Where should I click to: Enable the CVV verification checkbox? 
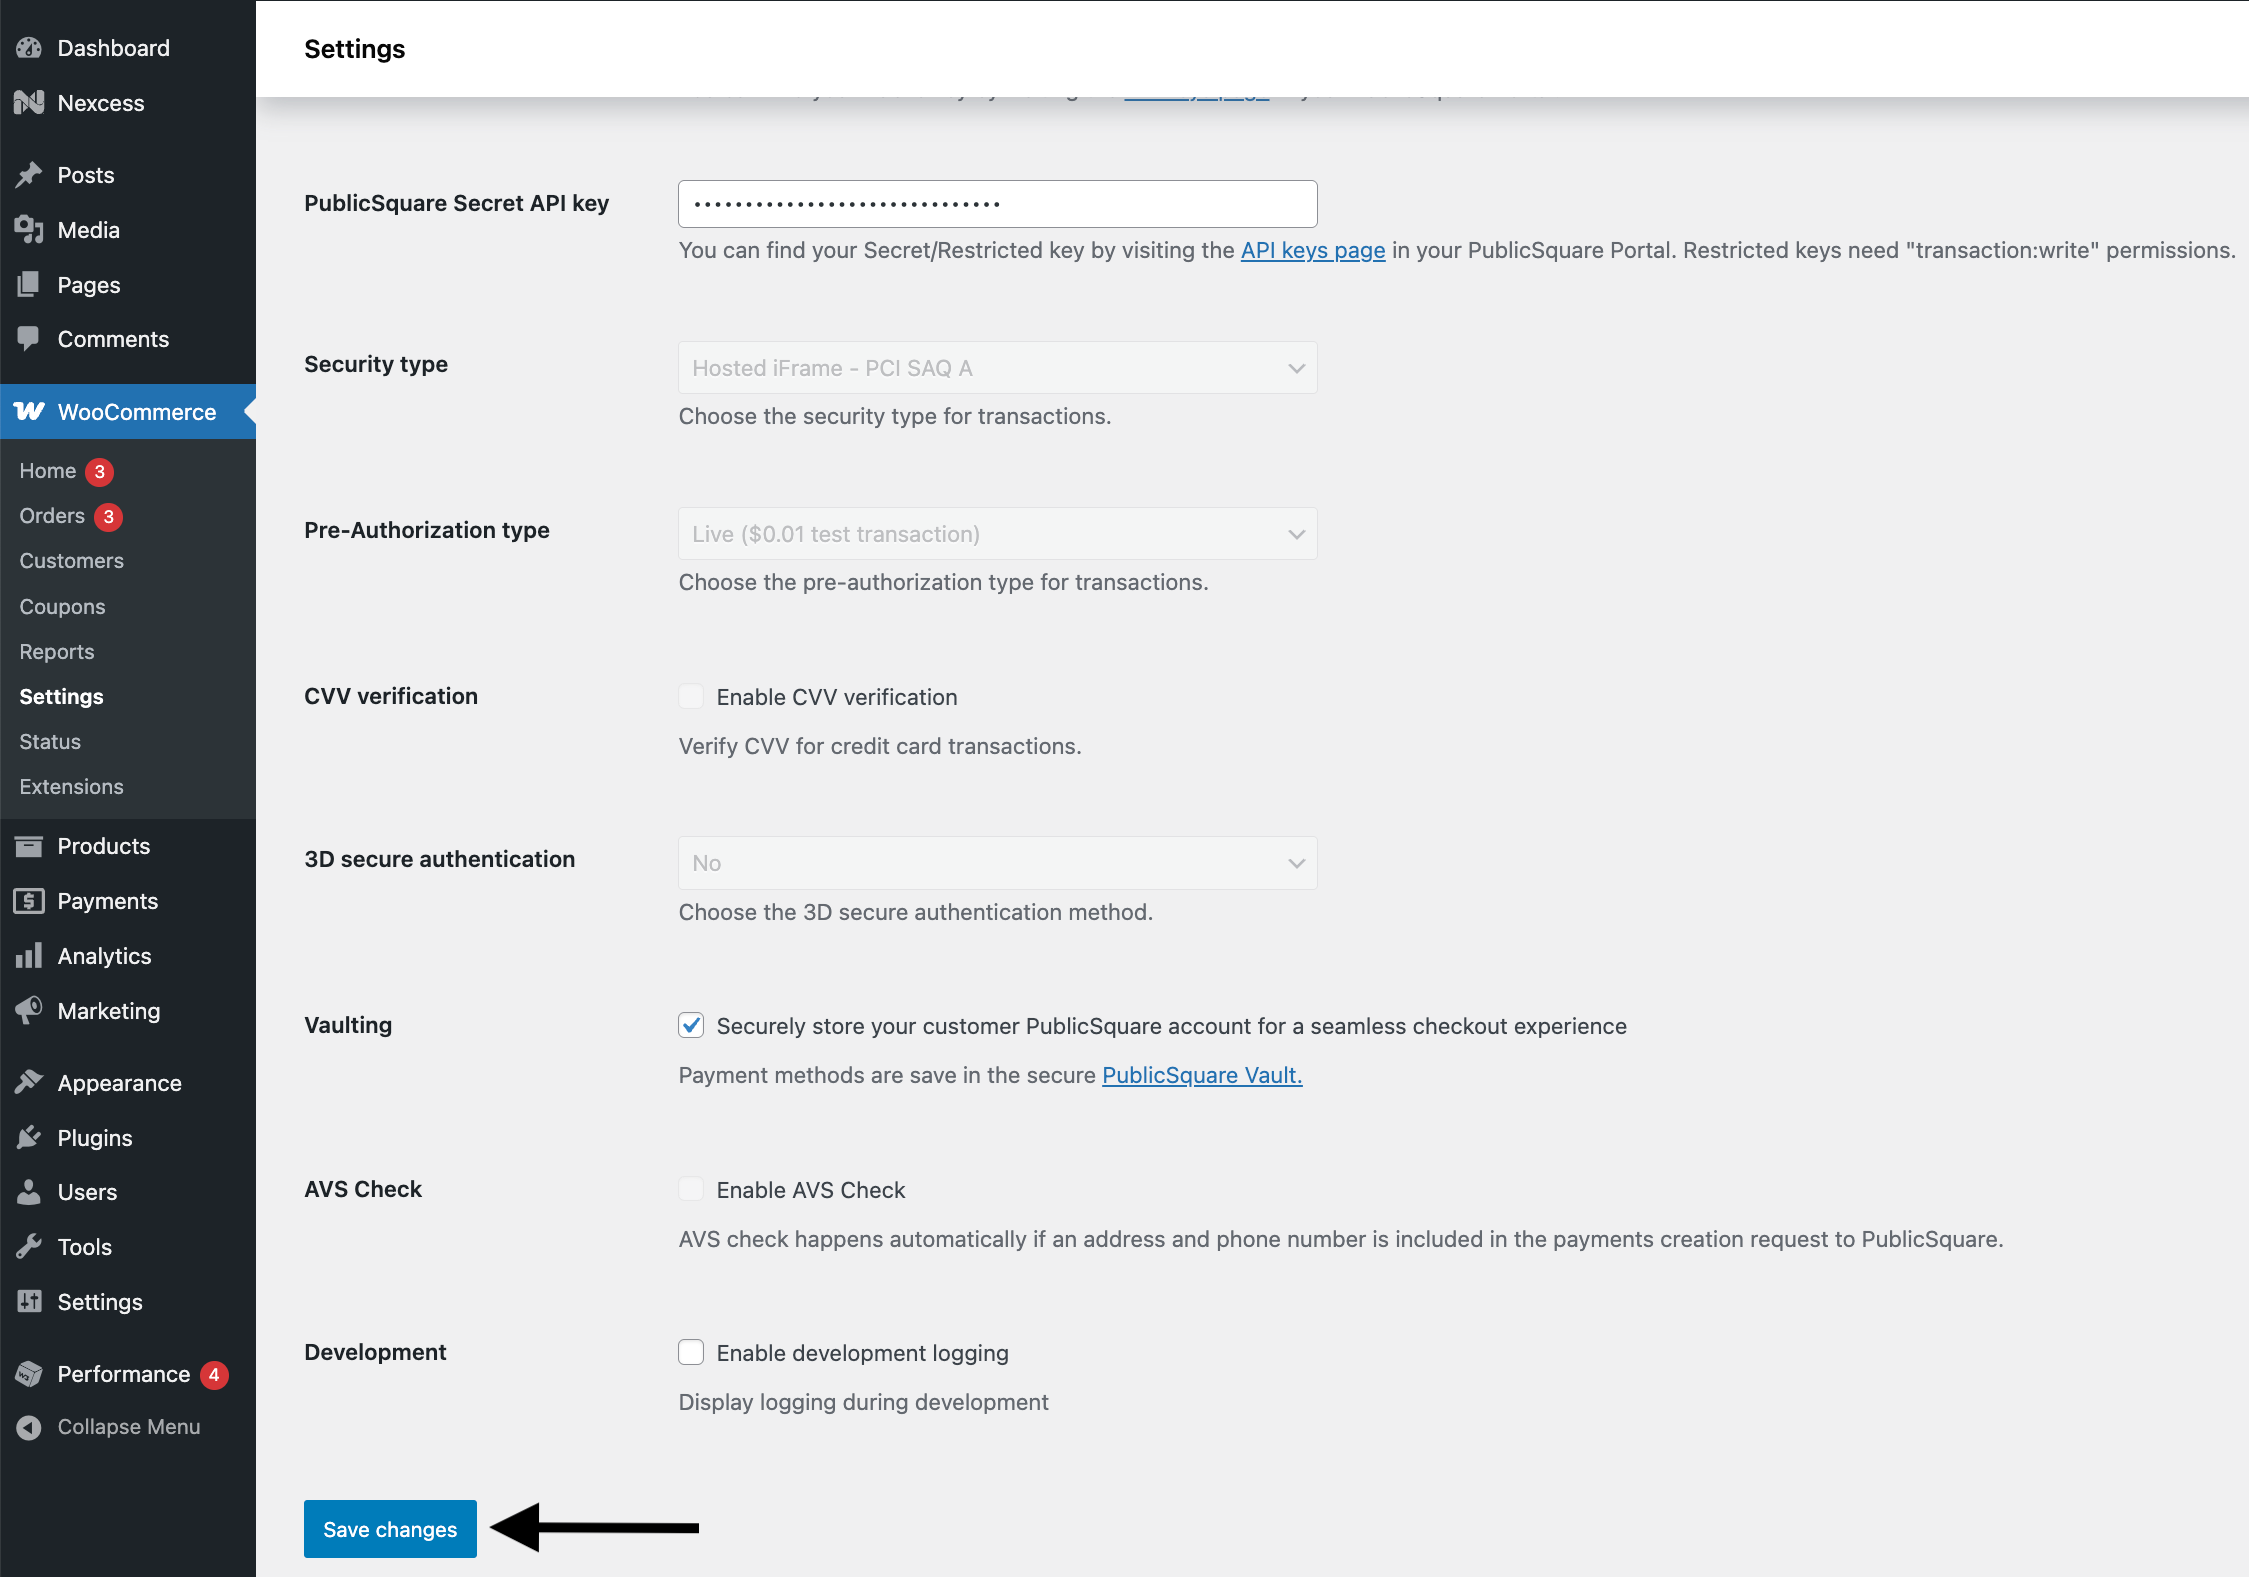(691, 697)
